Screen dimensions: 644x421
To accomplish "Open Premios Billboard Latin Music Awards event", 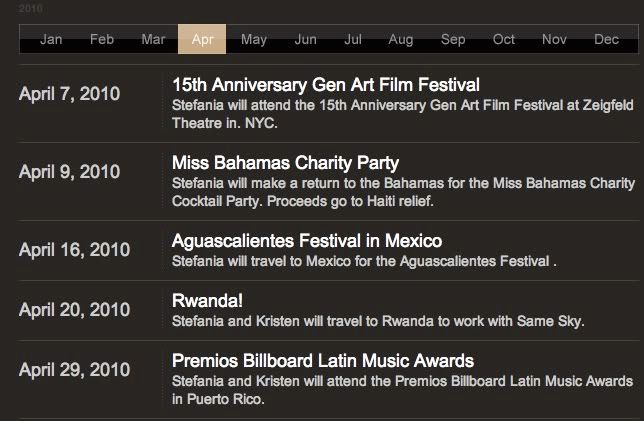I will tap(323, 361).
